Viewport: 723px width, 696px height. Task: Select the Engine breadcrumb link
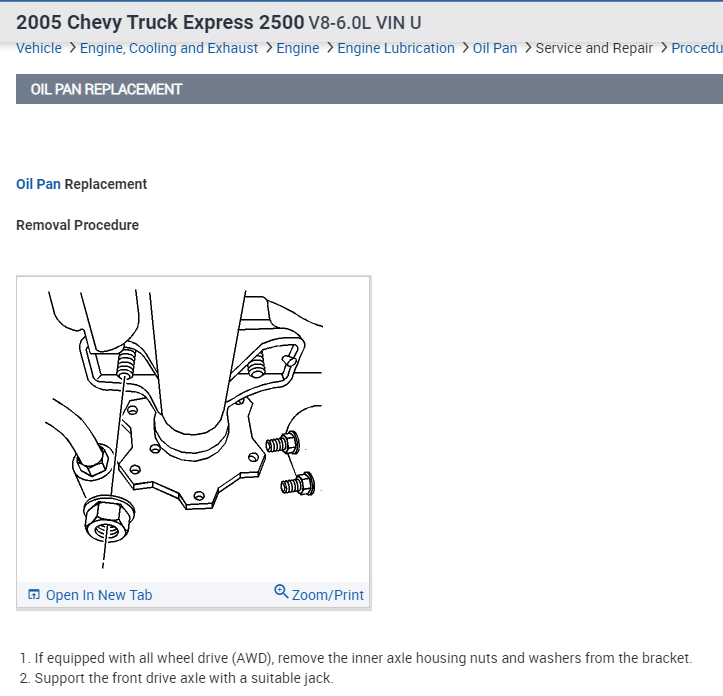297,48
